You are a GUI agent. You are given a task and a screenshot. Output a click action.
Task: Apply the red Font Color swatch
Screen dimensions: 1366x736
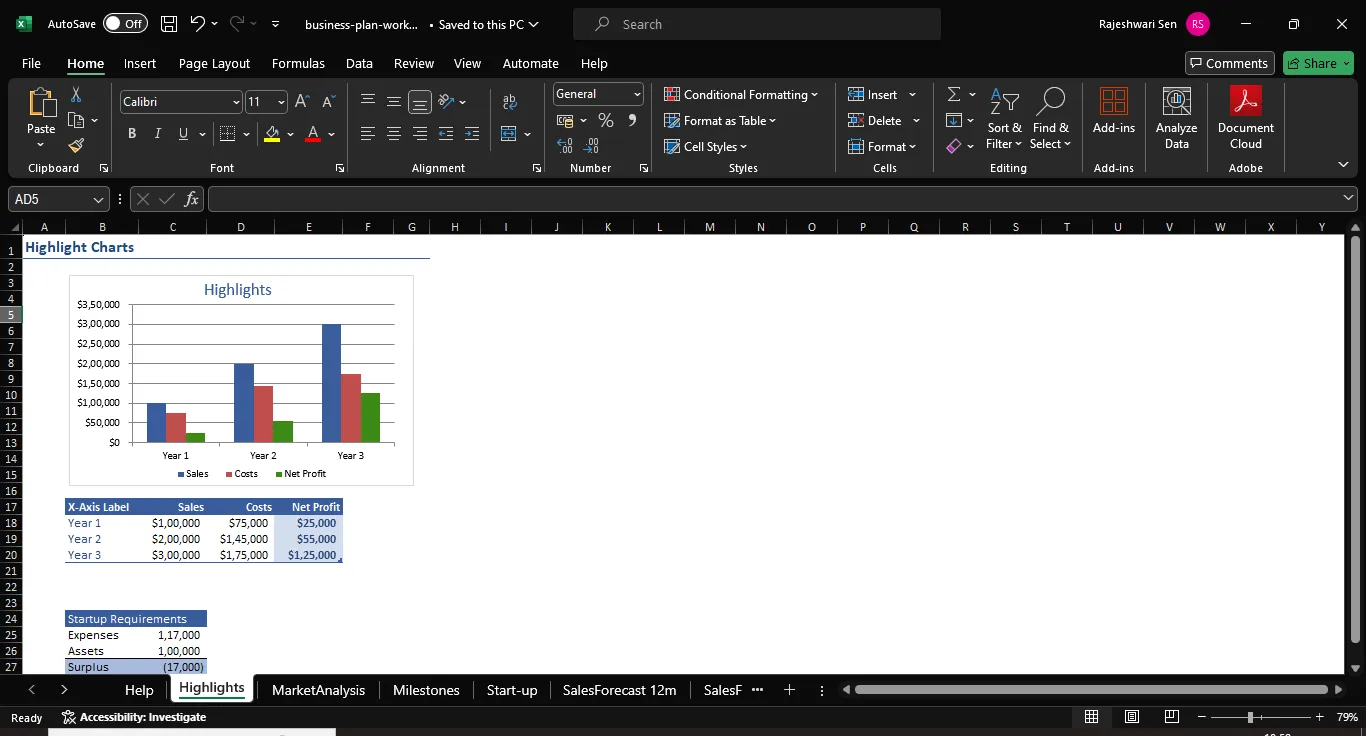tap(313, 134)
